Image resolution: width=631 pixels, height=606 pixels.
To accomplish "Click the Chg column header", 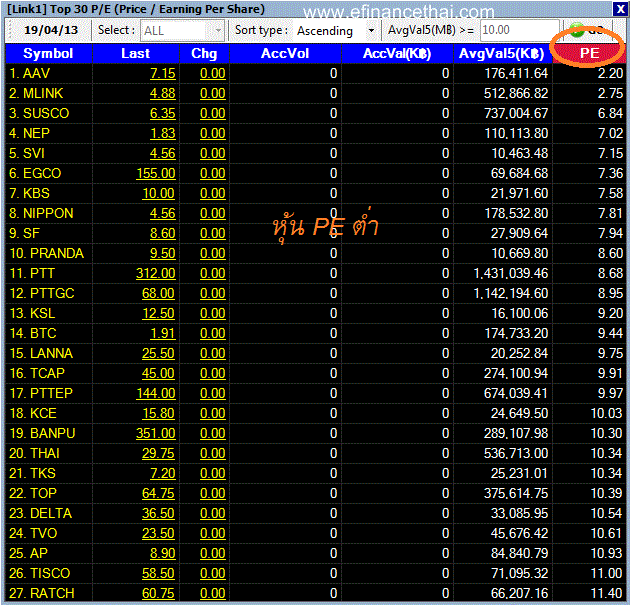I will (204, 54).
